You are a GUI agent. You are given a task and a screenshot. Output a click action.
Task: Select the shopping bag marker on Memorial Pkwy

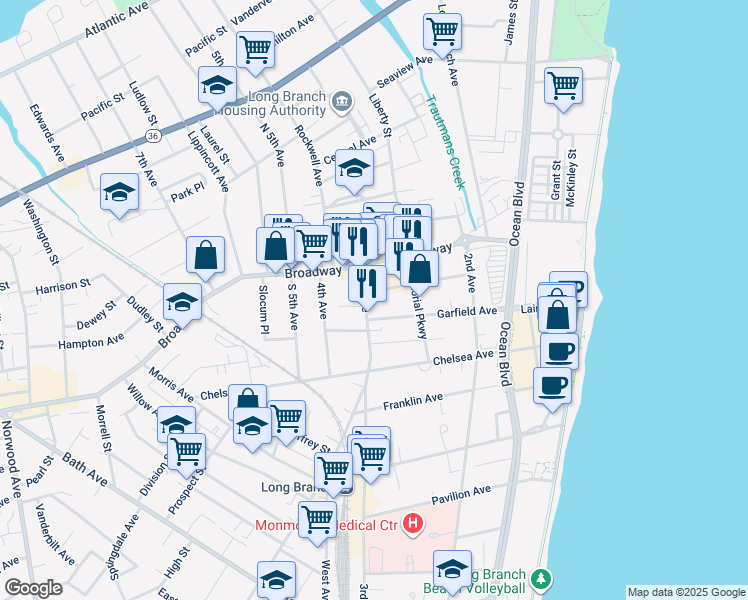point(419,270)
